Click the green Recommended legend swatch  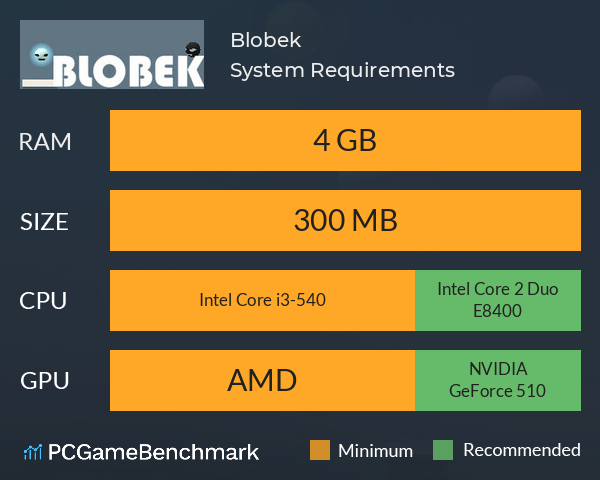[443, 450]
